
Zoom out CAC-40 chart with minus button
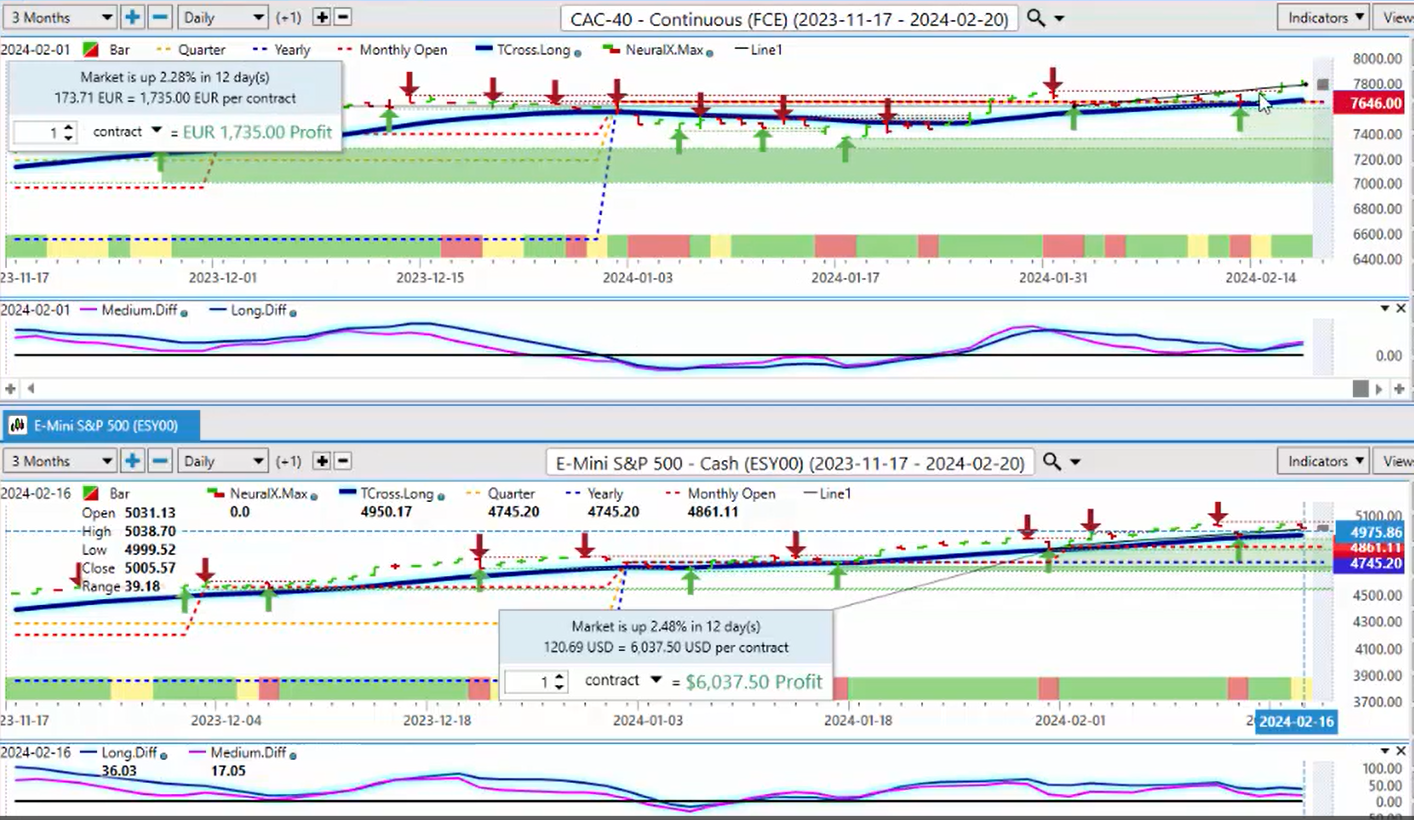pos(160,17)
